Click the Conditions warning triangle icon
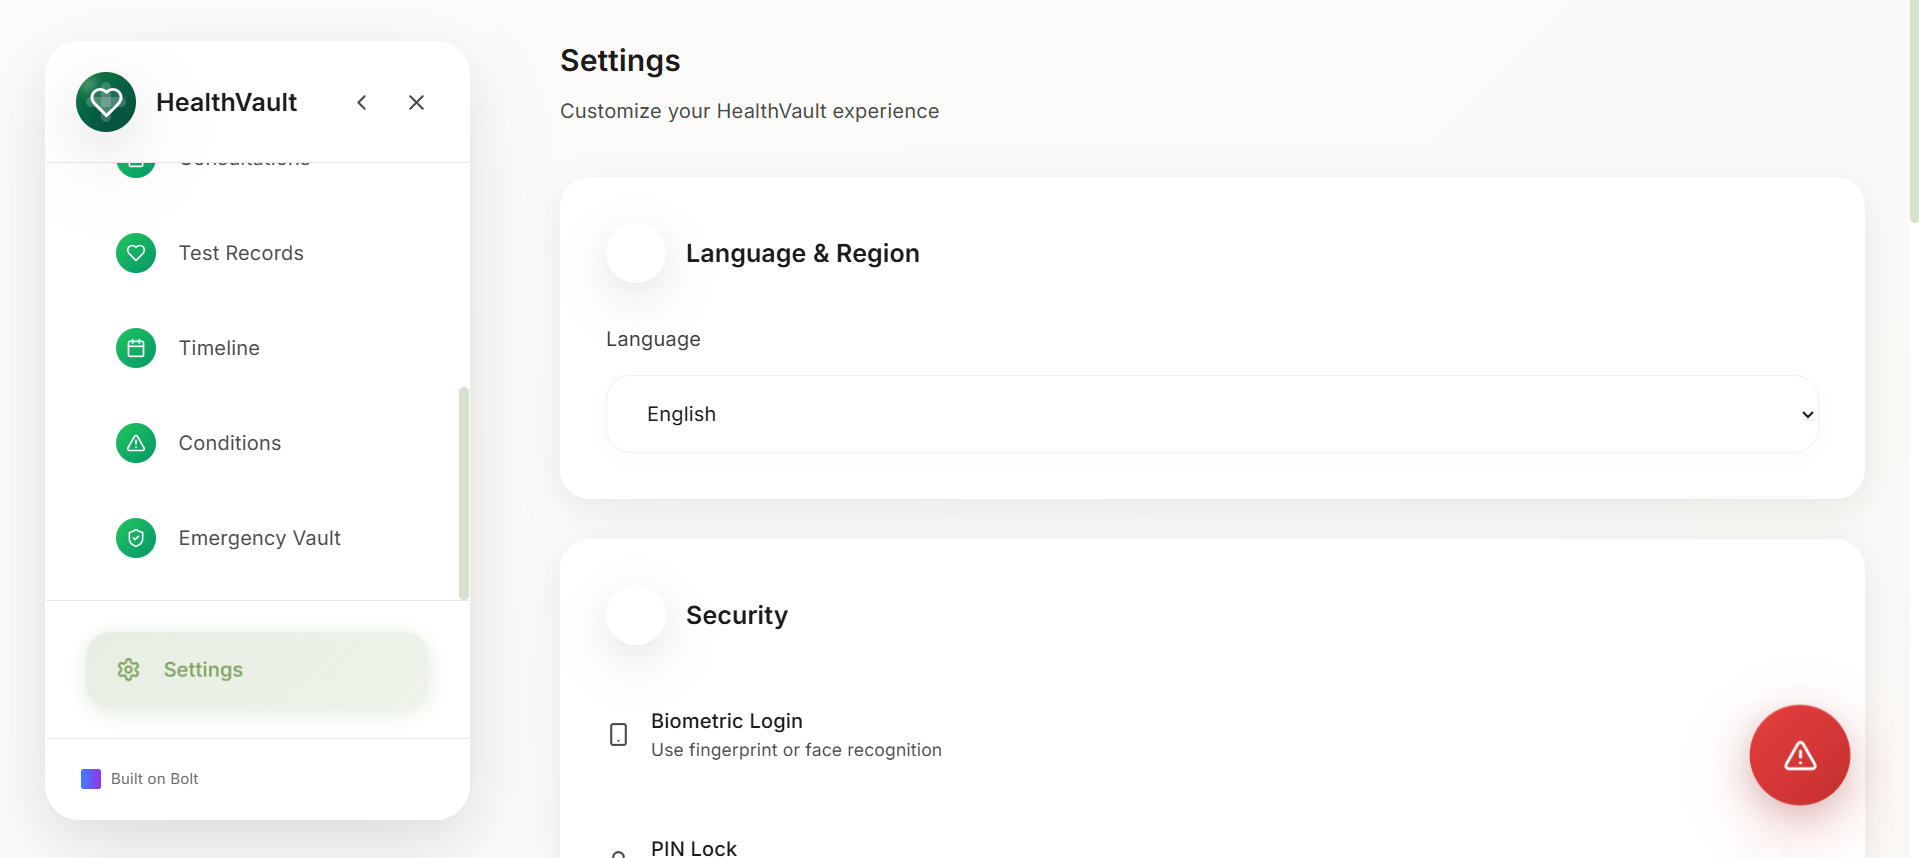The image size is (1919, 858). [136, 443]
